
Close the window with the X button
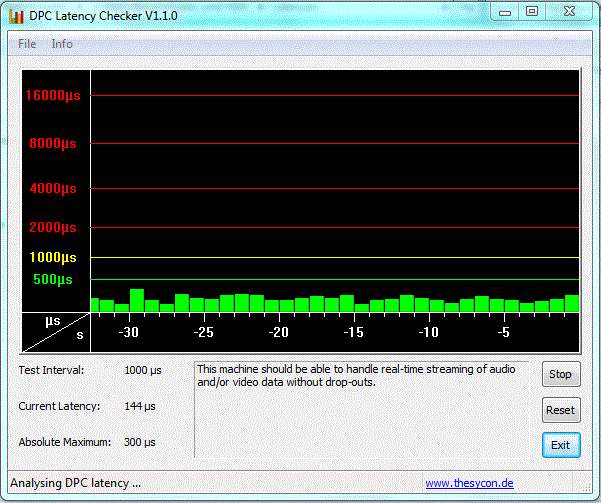pos(569,12)
